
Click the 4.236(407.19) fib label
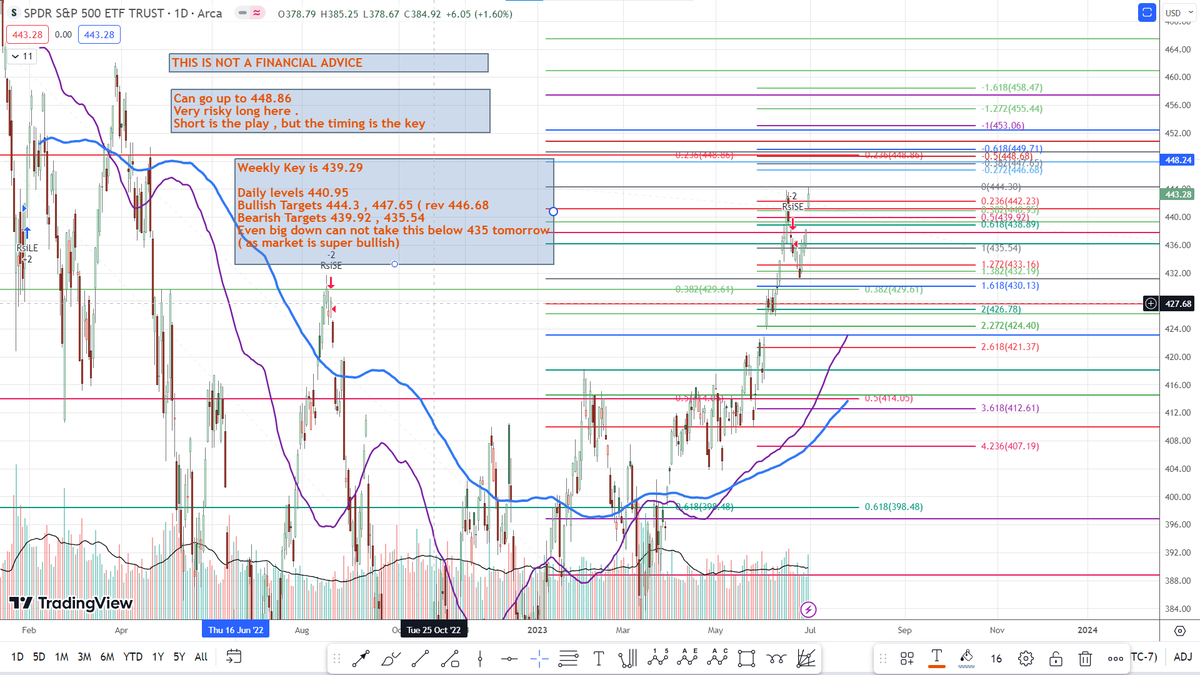(1011, 446)
